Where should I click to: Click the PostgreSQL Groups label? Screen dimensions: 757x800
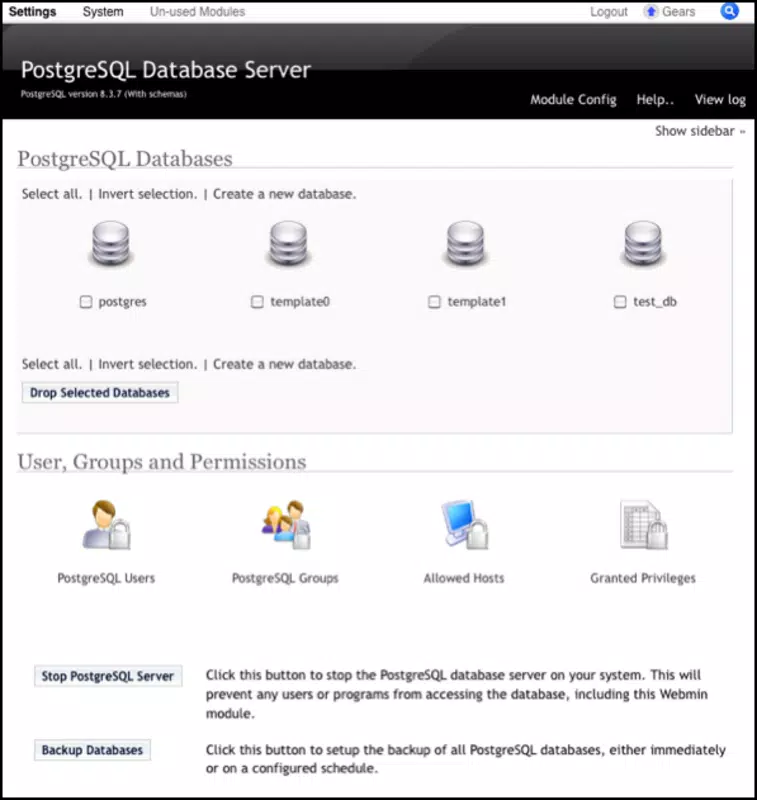coord(285,578)
